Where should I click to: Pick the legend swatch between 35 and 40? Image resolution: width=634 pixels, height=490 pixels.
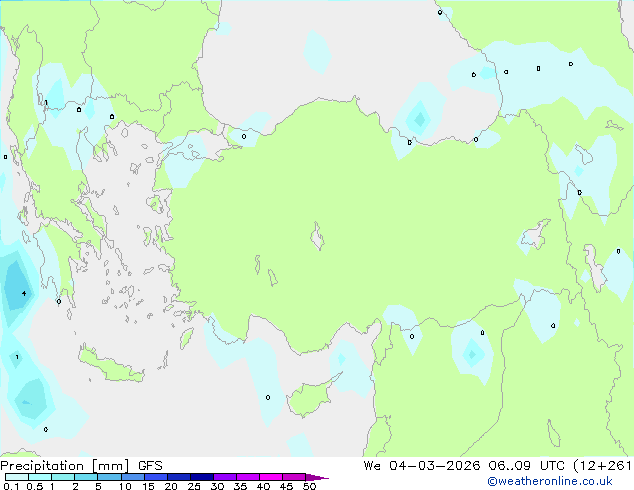[248, 477]
